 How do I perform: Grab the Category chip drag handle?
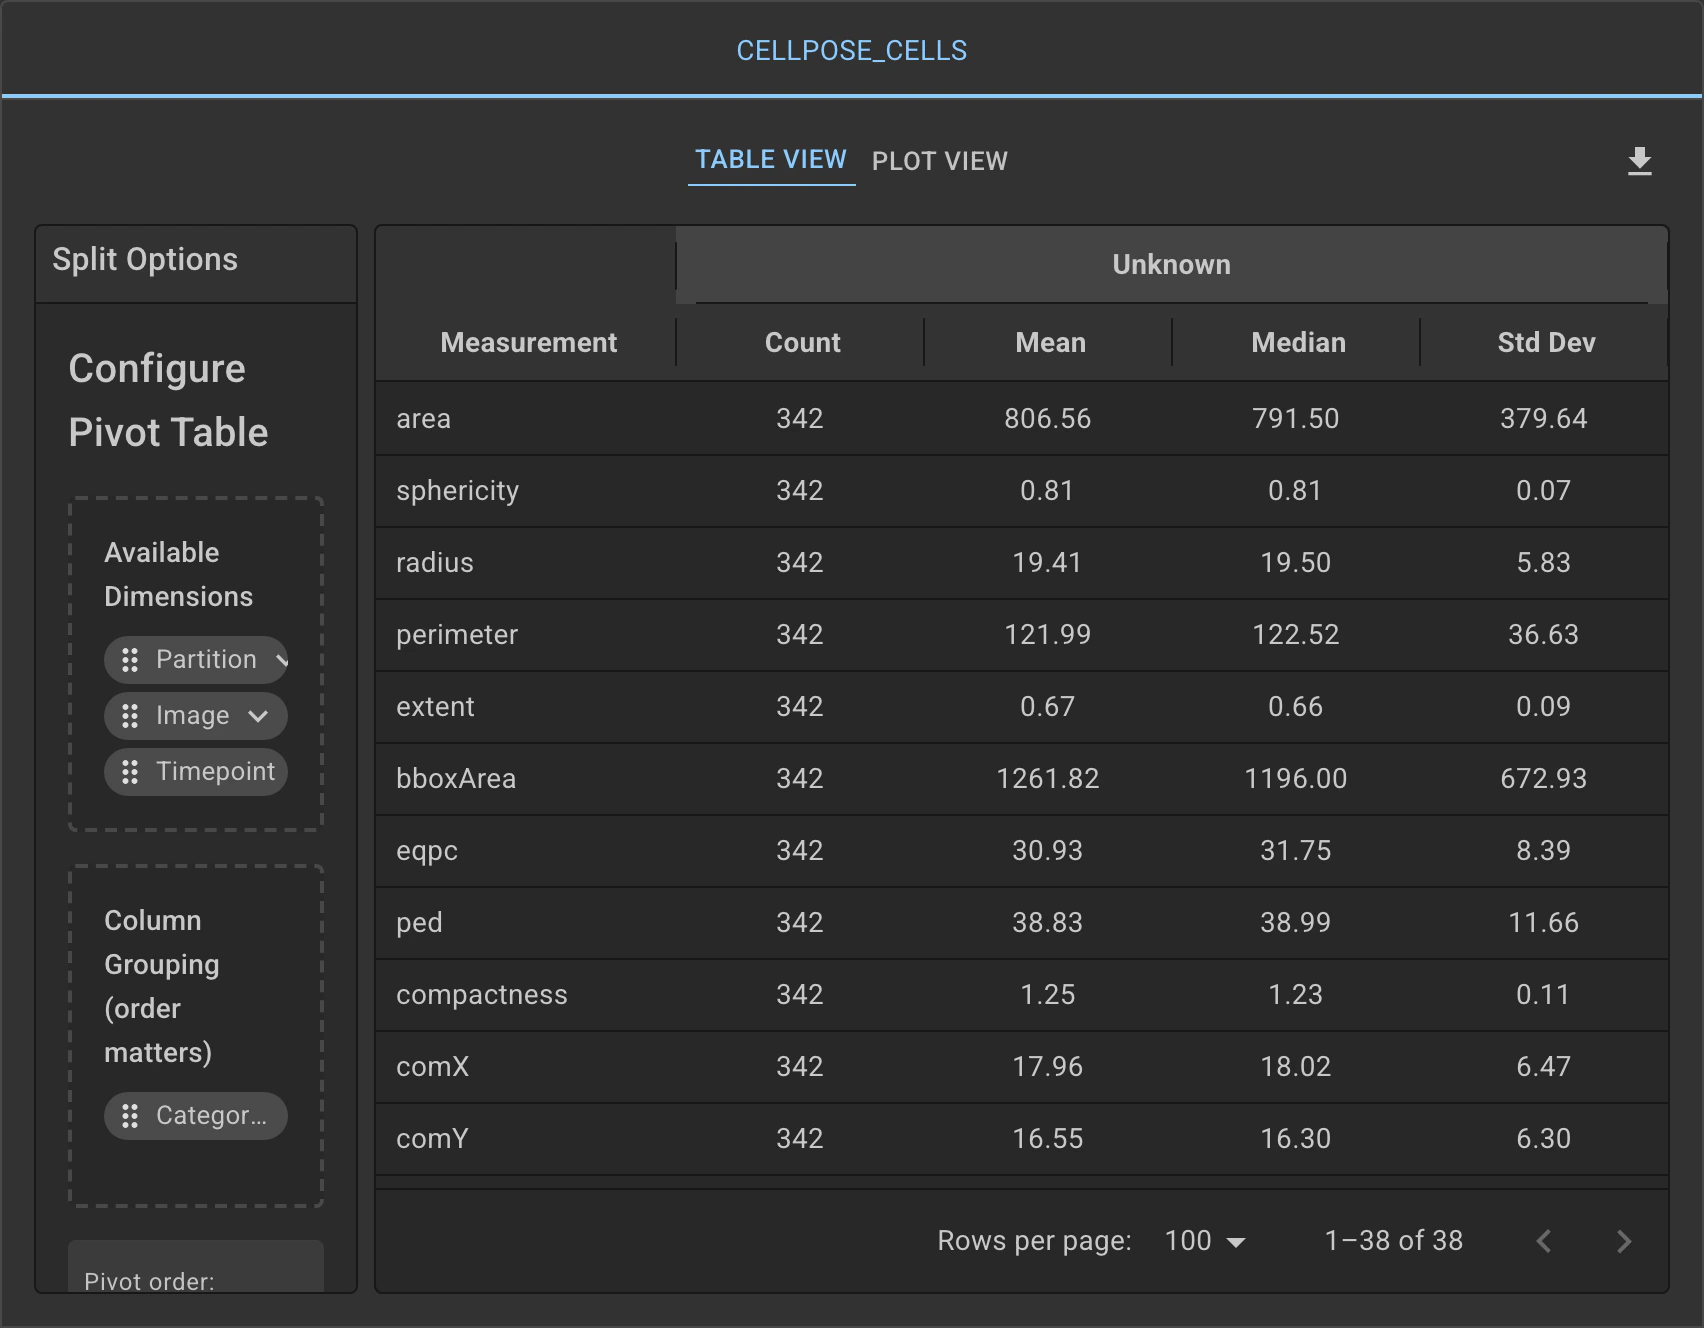[130, 1116]
